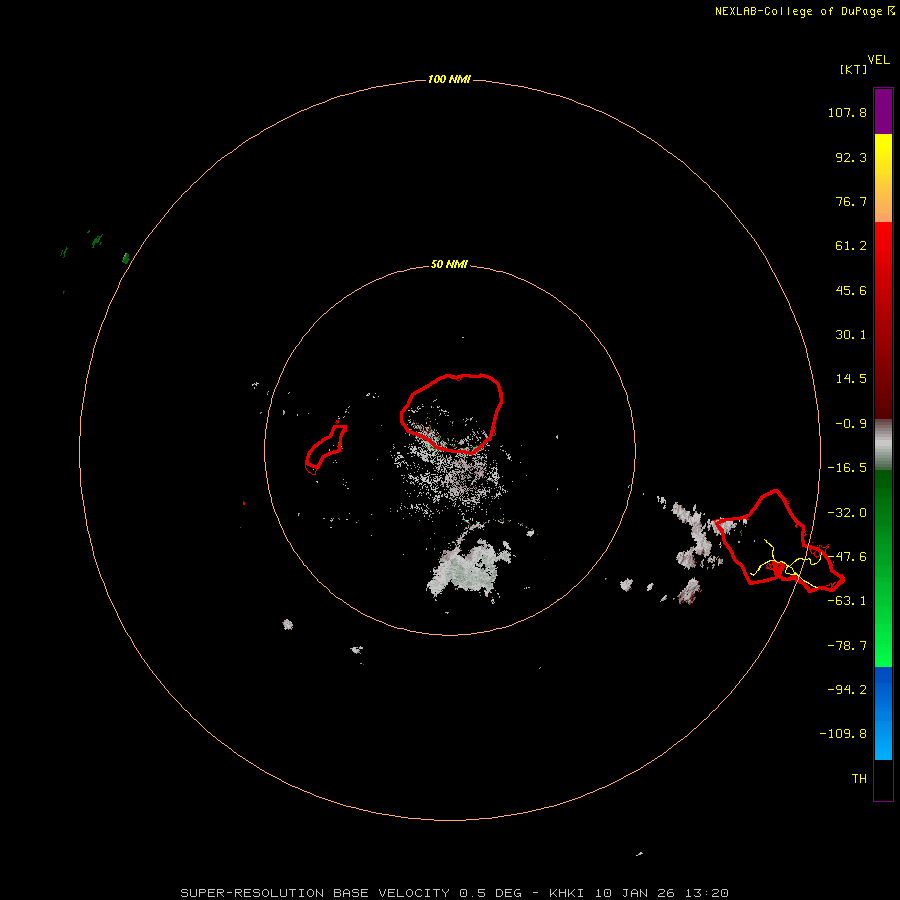Image resolution: width=900 pixels, height=900 pixels.
Task: Click the small elongated red island outline
Action: pyautogui.click(x=325, y=449)
